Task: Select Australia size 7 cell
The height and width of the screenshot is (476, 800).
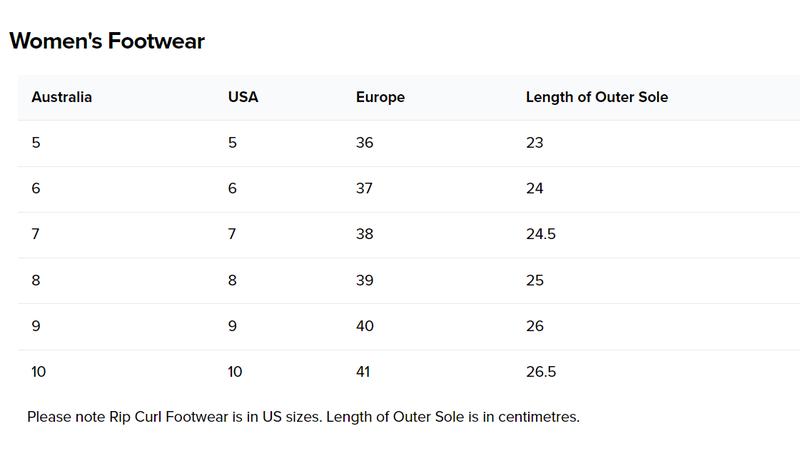Action: point(35,234)
